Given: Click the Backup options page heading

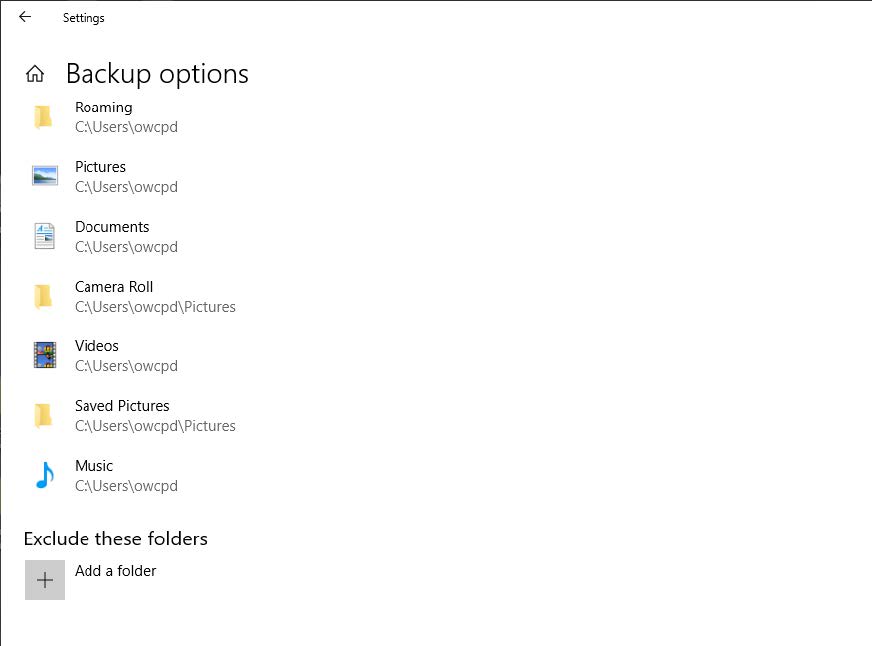Looking at the screenshot, I should pos(157,74).
